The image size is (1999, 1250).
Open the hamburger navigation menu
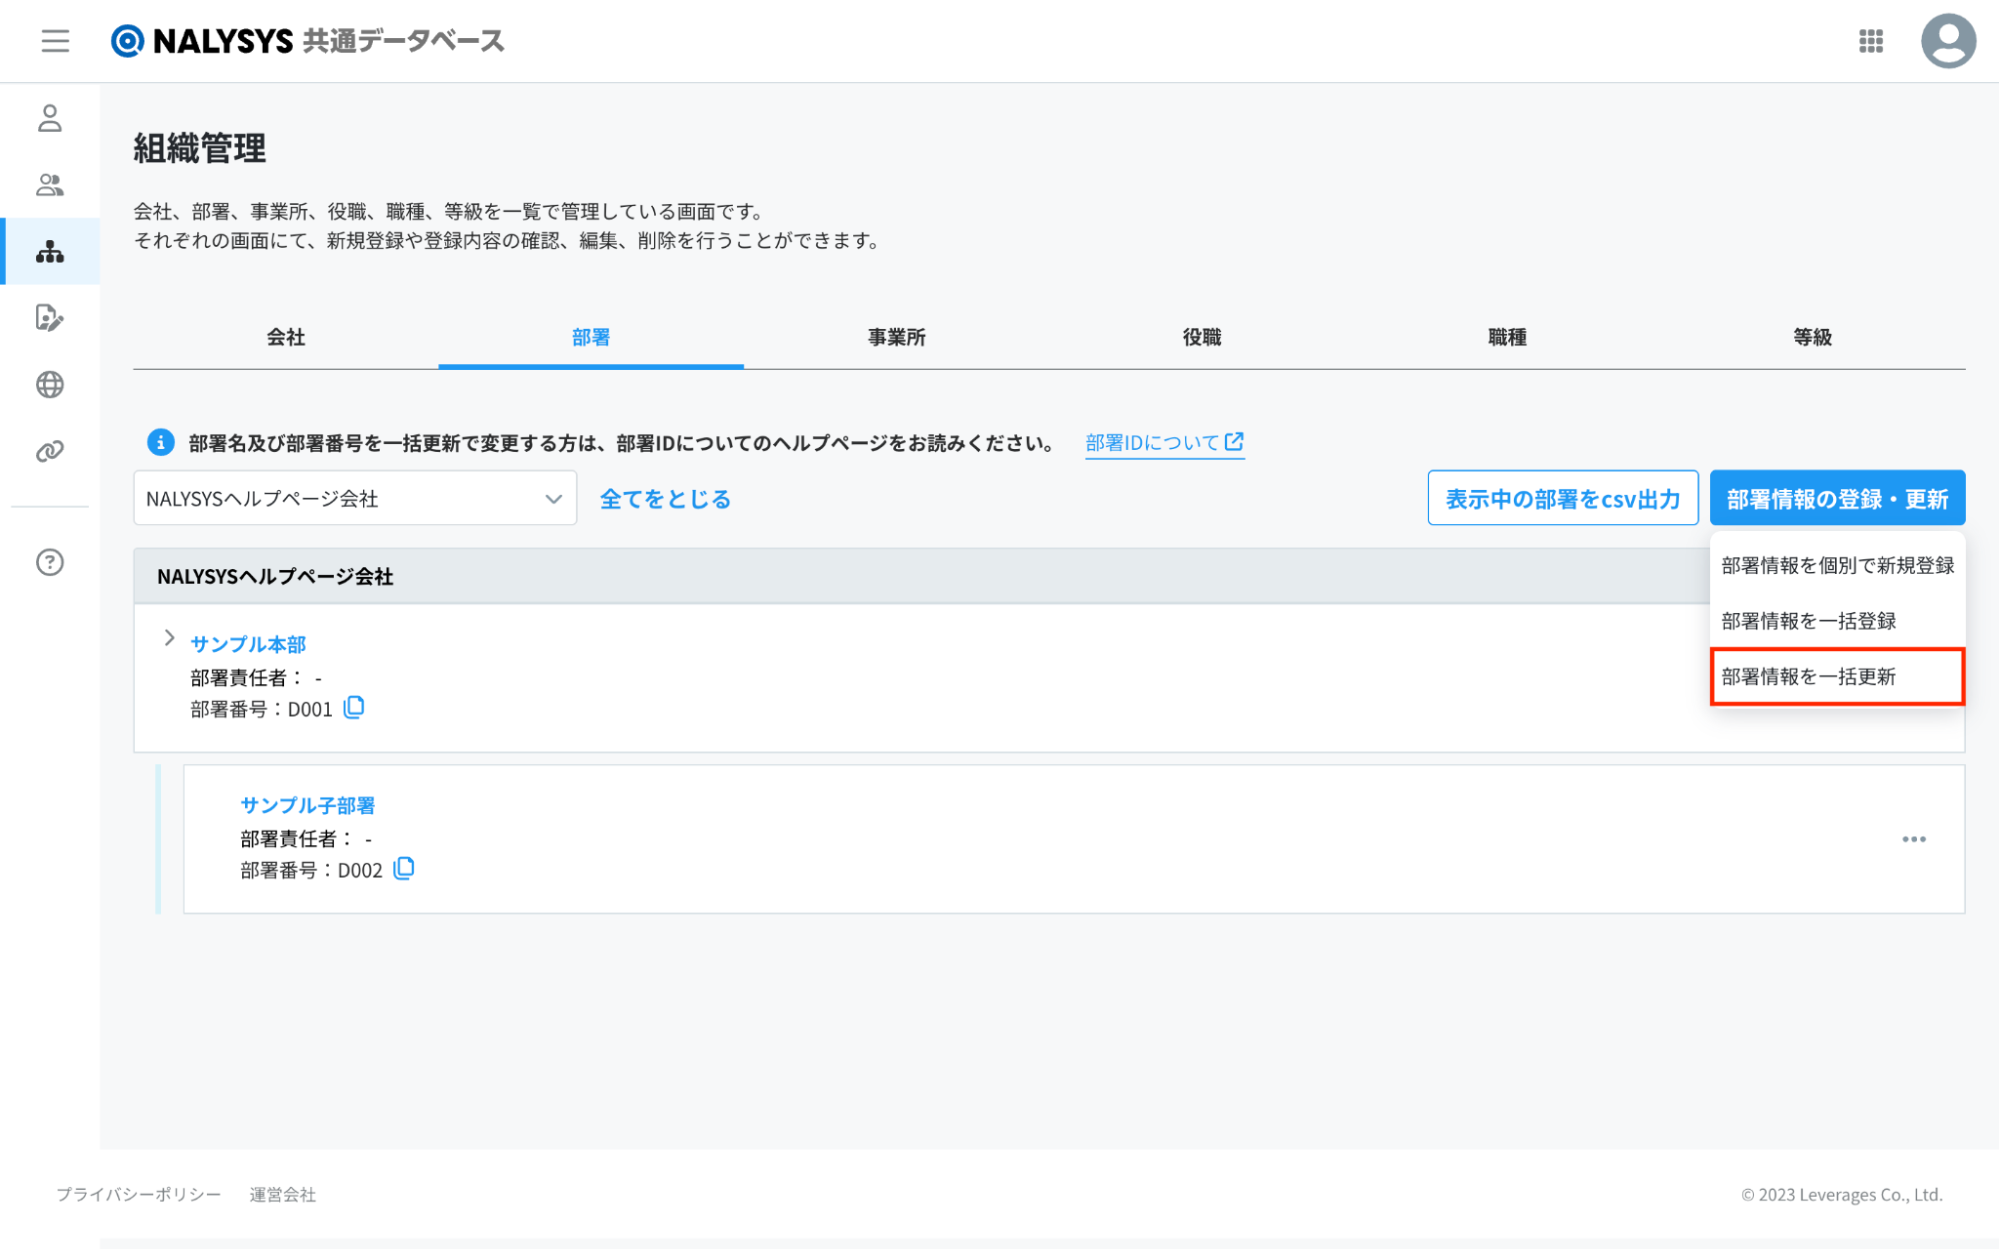point(55,41)
